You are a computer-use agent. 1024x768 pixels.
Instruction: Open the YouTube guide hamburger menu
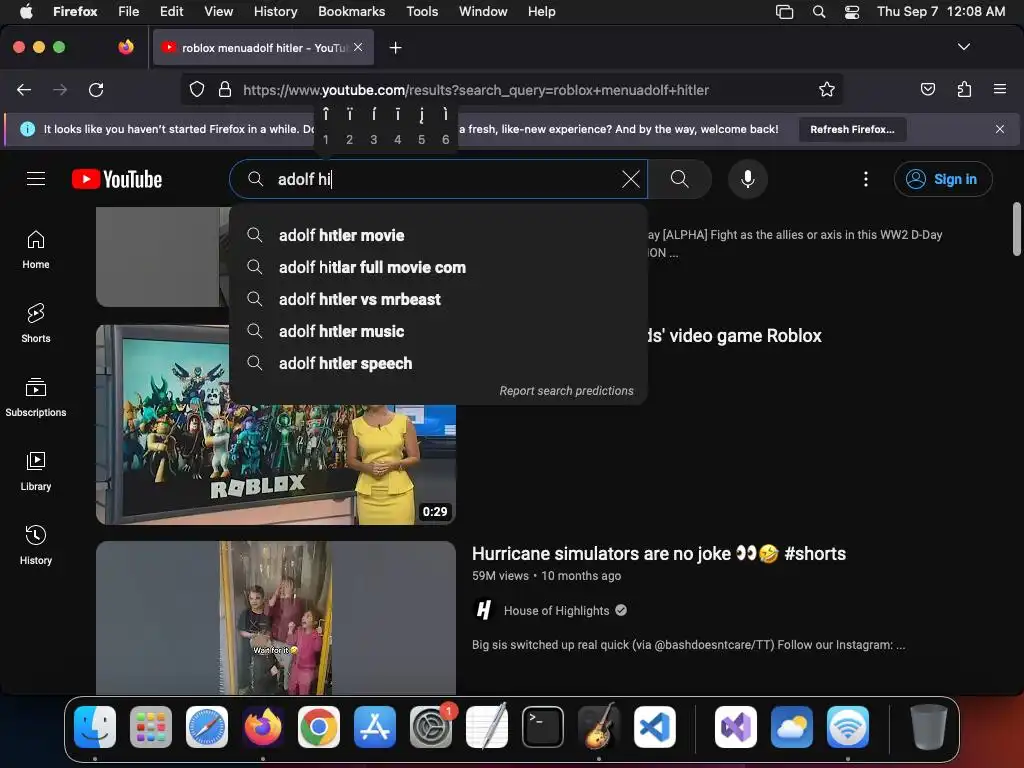click(x=36, y=179)
